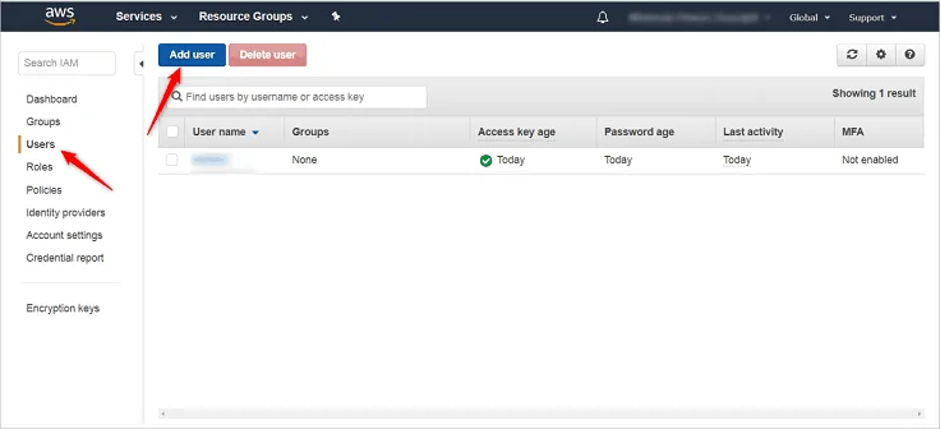
Task: Focus the find users search box
Action: [x=297, y=97]
